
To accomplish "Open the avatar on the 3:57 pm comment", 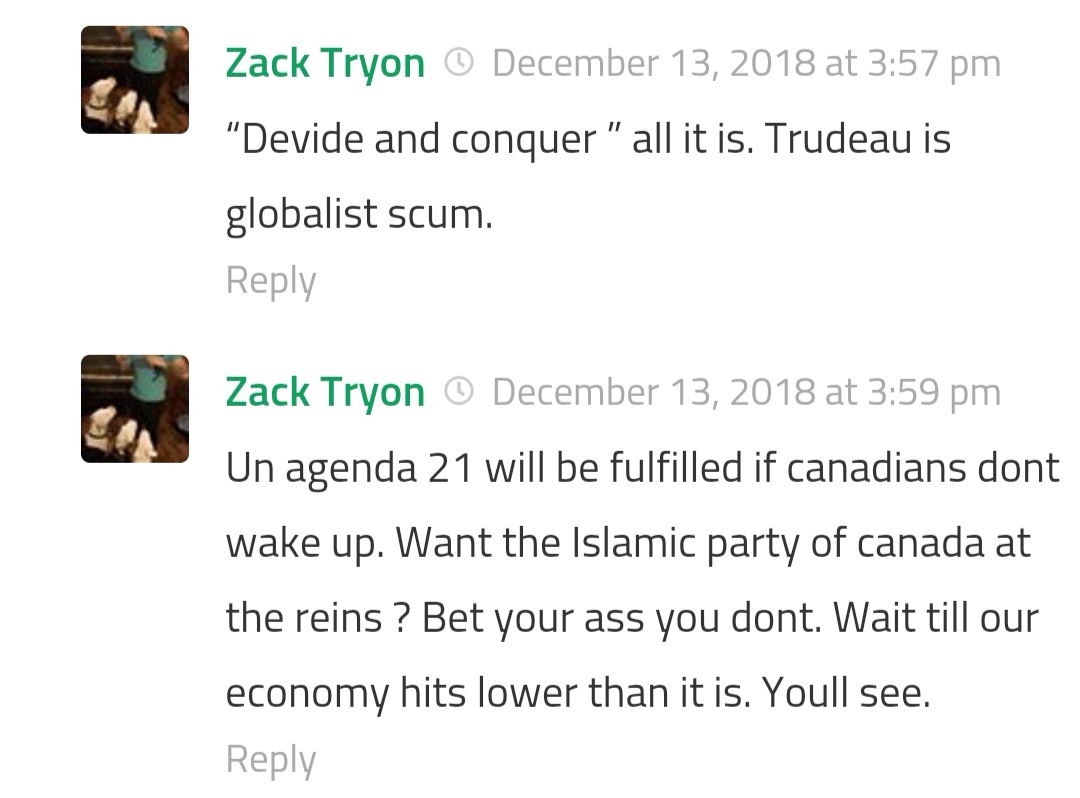I will (135, 80).
